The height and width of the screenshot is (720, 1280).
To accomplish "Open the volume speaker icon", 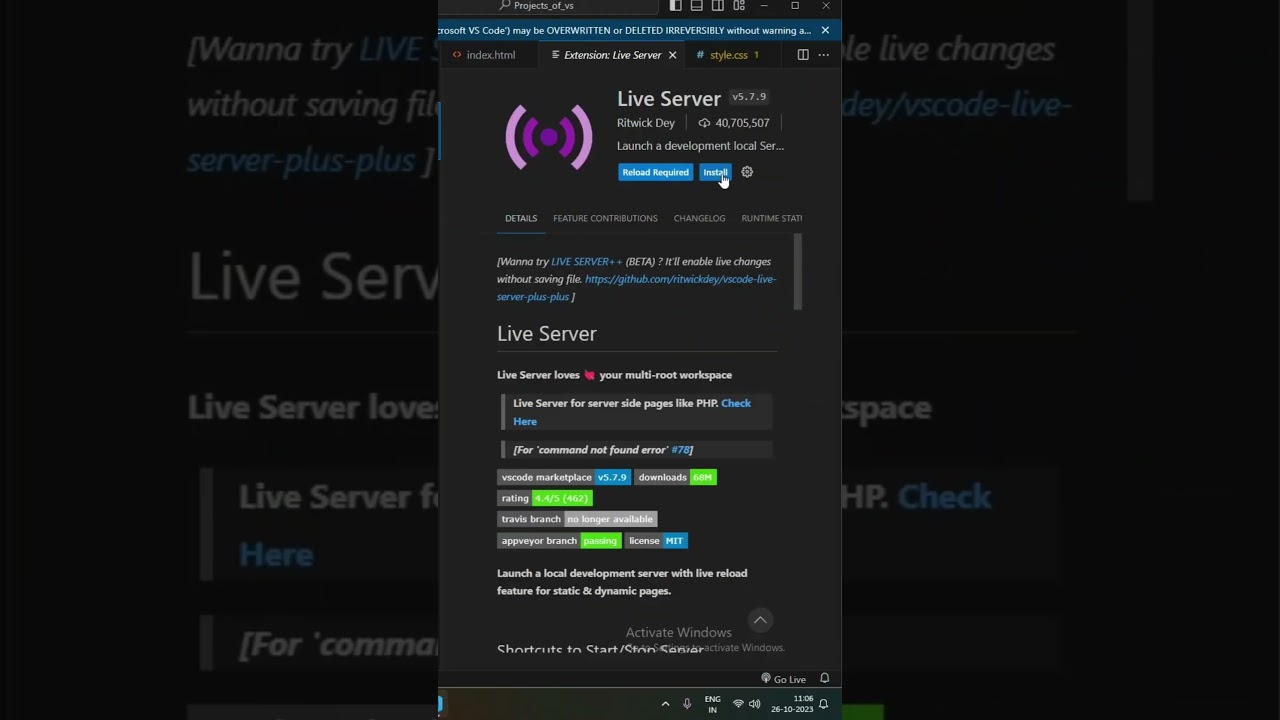I will pyautogui.click(x=754, y=704).
